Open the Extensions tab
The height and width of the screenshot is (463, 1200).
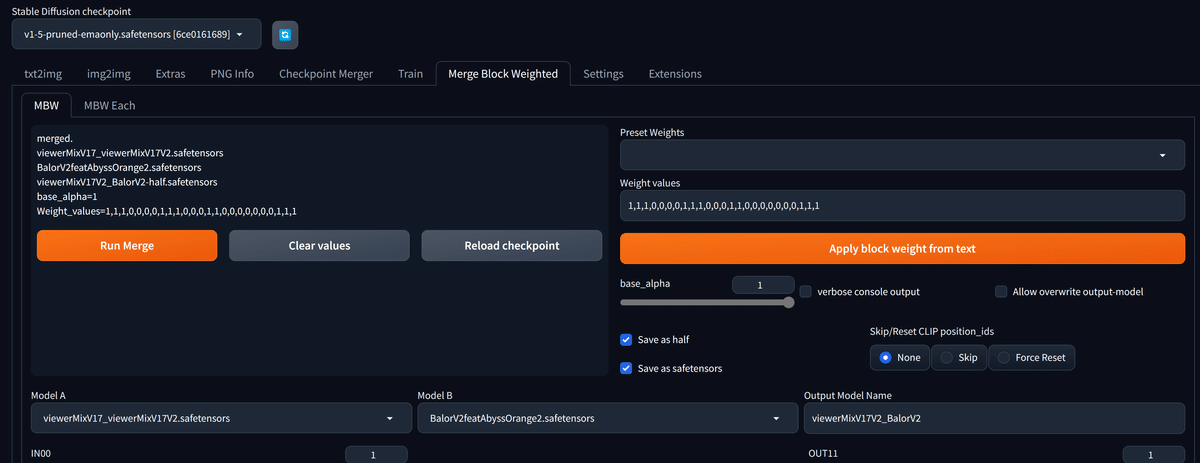[675, 74]
